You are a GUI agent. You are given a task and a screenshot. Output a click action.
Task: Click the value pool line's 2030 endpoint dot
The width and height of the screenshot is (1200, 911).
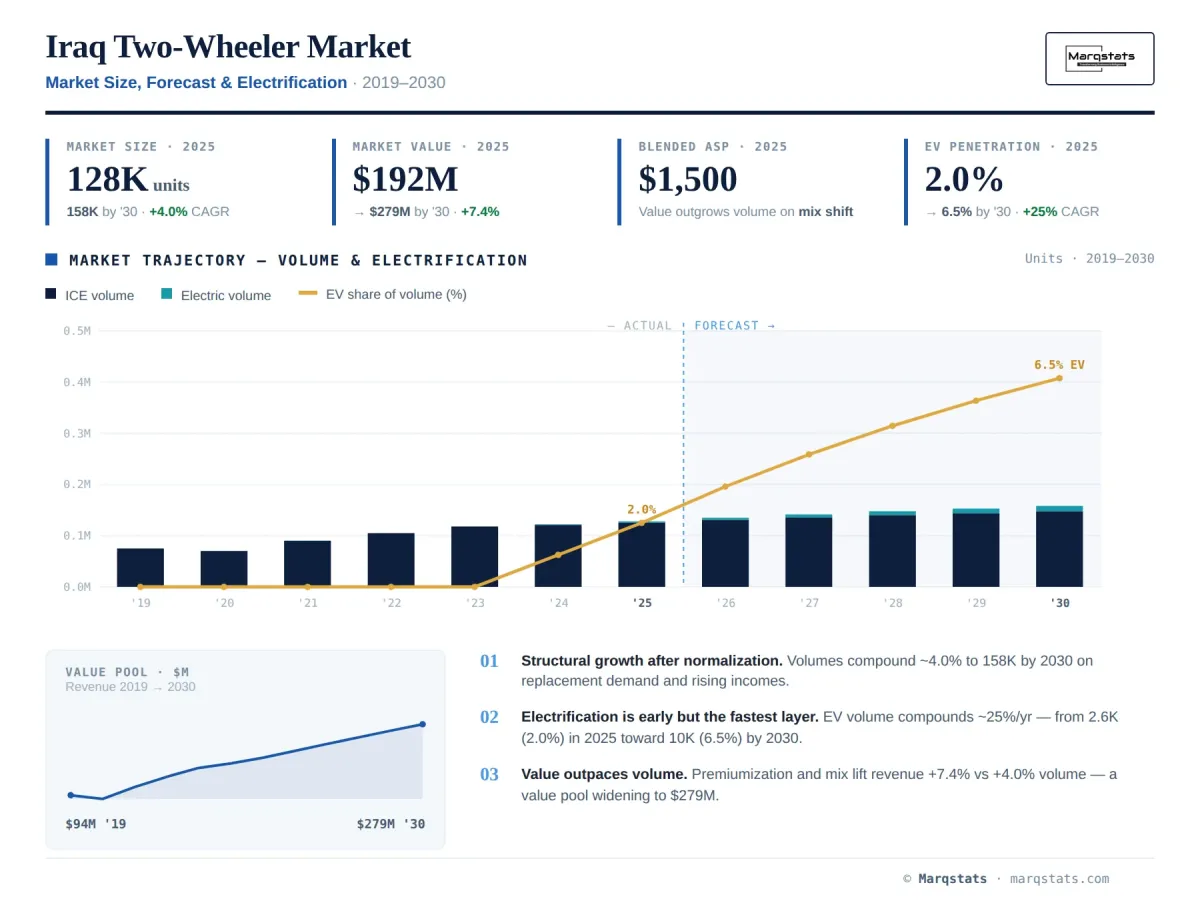(422, 724)
